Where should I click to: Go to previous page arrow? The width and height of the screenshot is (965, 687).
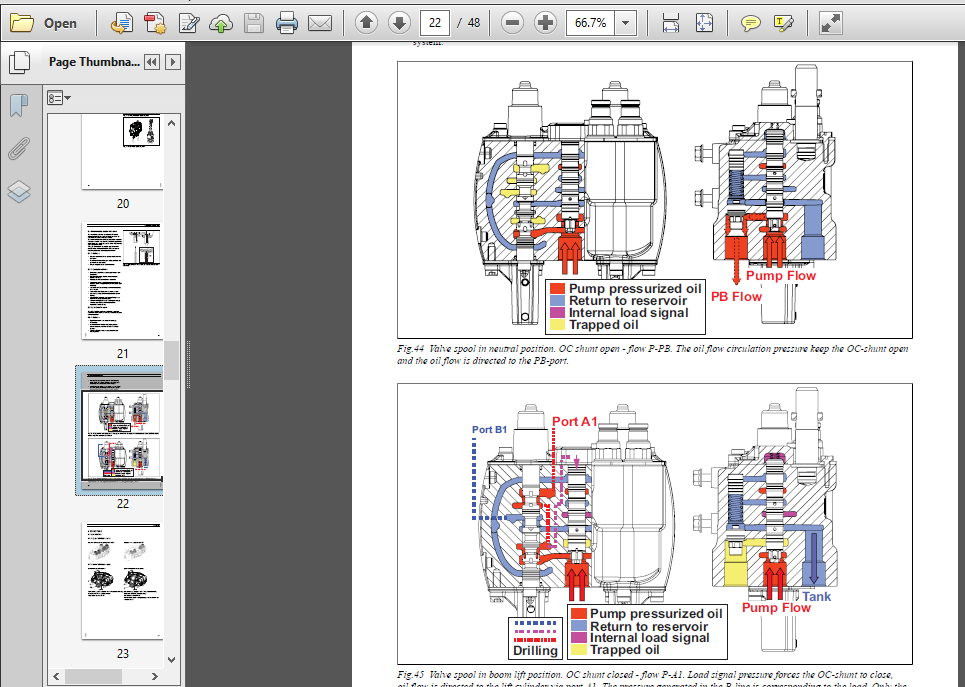[x=366, y=23]
